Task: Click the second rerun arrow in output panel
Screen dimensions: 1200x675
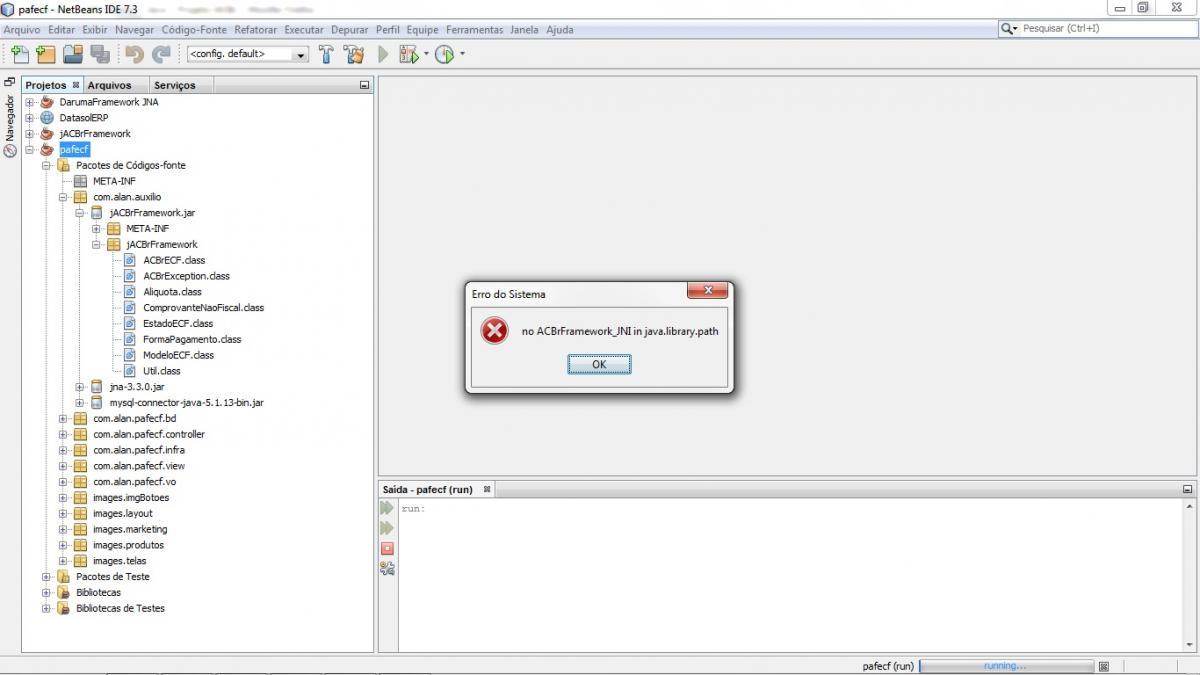Action: (387, 528)
